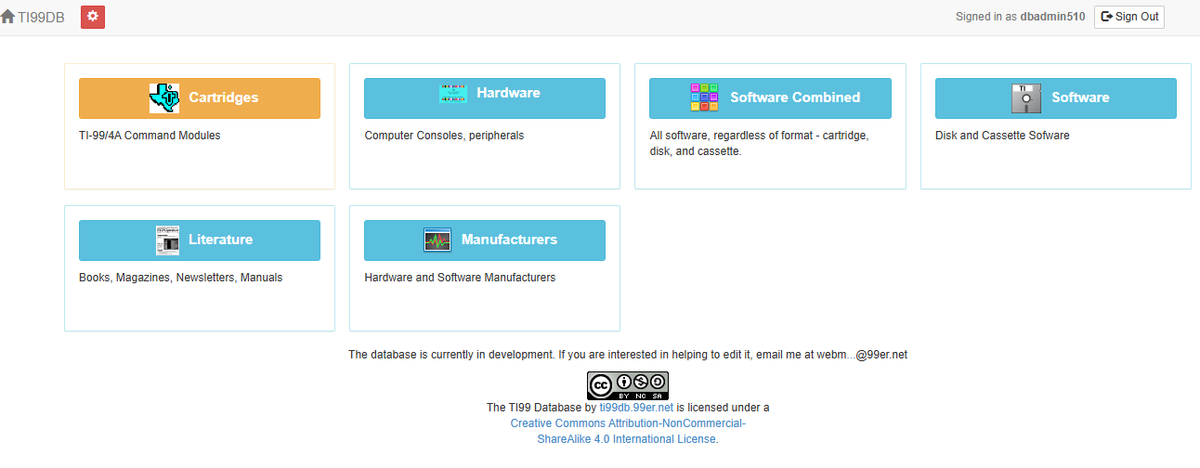
Task: Click 'Hardware and Software Manufacturers' description text
Action: click(460, 277)
